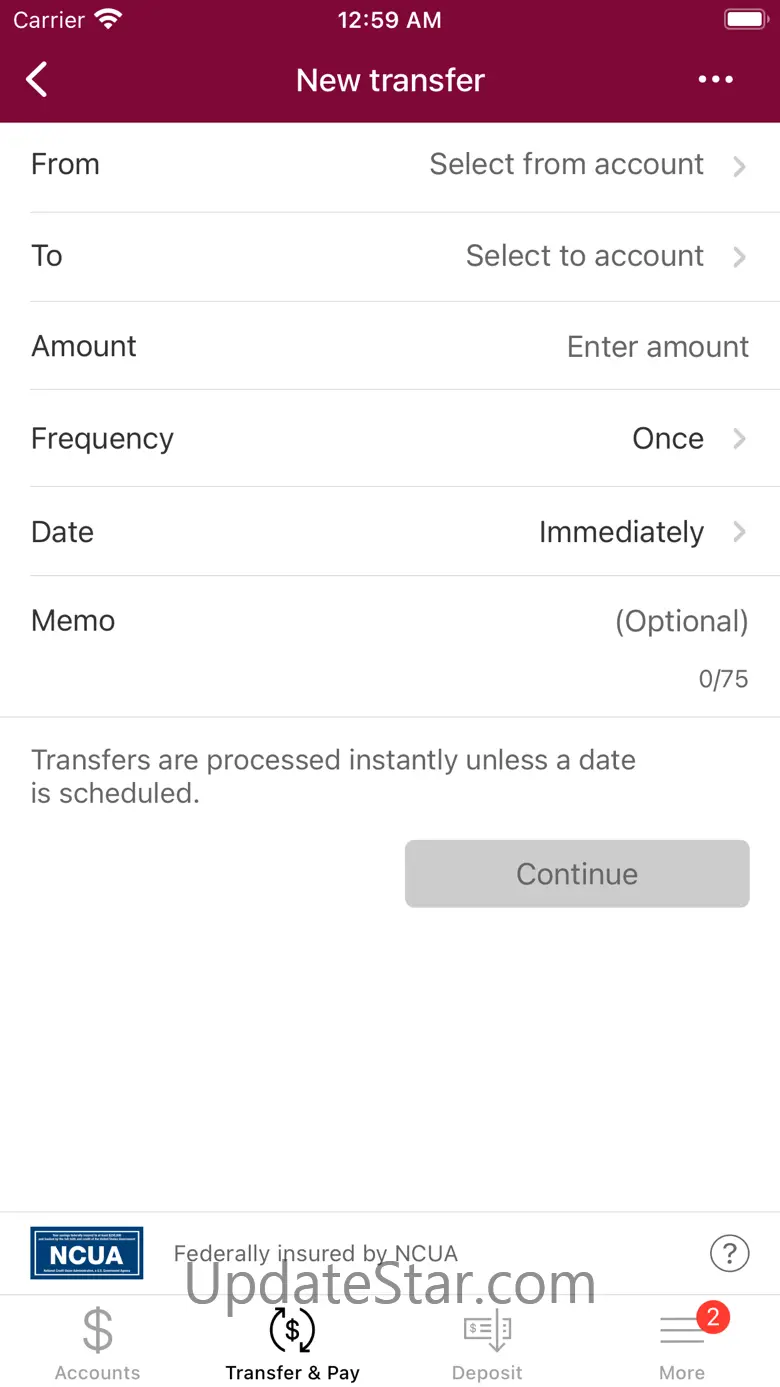
Task: Tap the Federally insured by NCUA text
Action: coord(316,1253)
